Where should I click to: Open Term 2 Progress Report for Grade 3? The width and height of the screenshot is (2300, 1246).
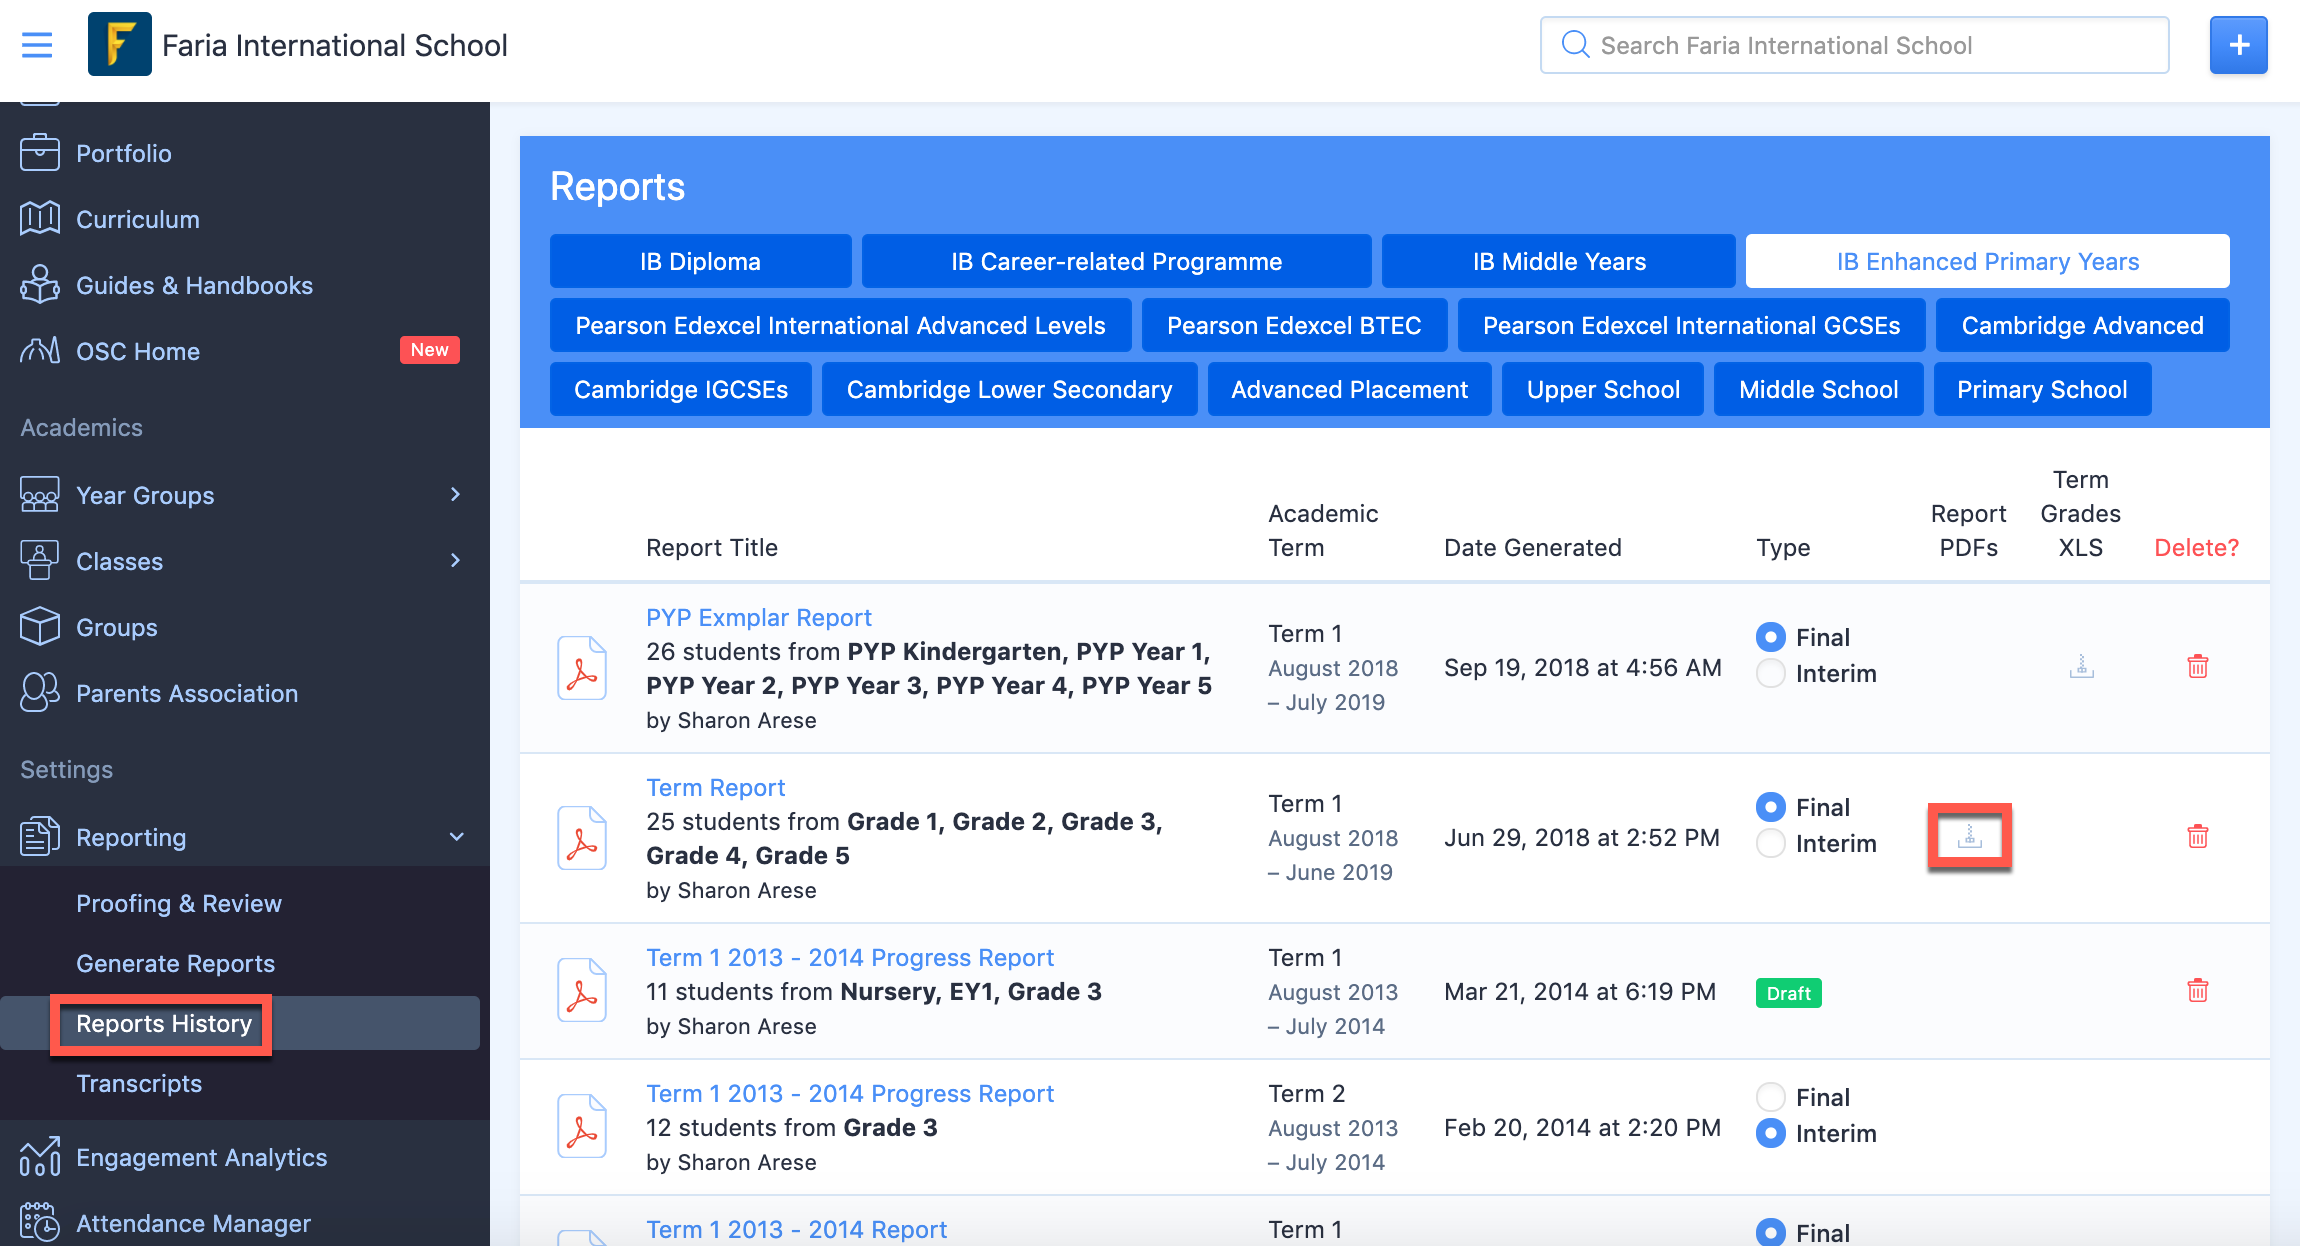[x=850, y=1093]
